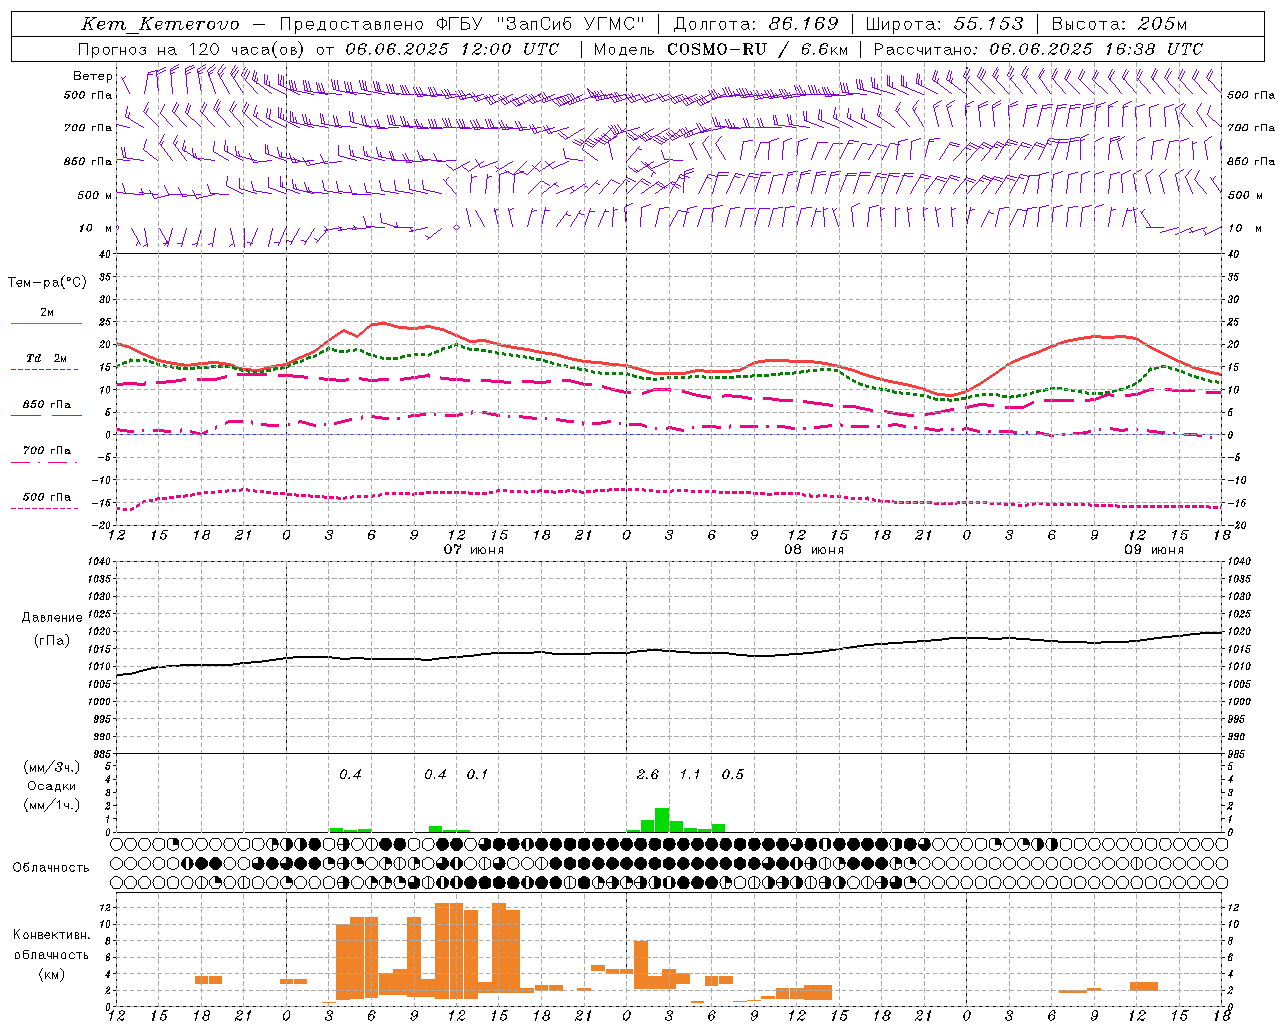Click the 850 гПа temperature legend entry
Image resolution: width=1280 pixels, height=1024 pixels.
pos(47,405)
